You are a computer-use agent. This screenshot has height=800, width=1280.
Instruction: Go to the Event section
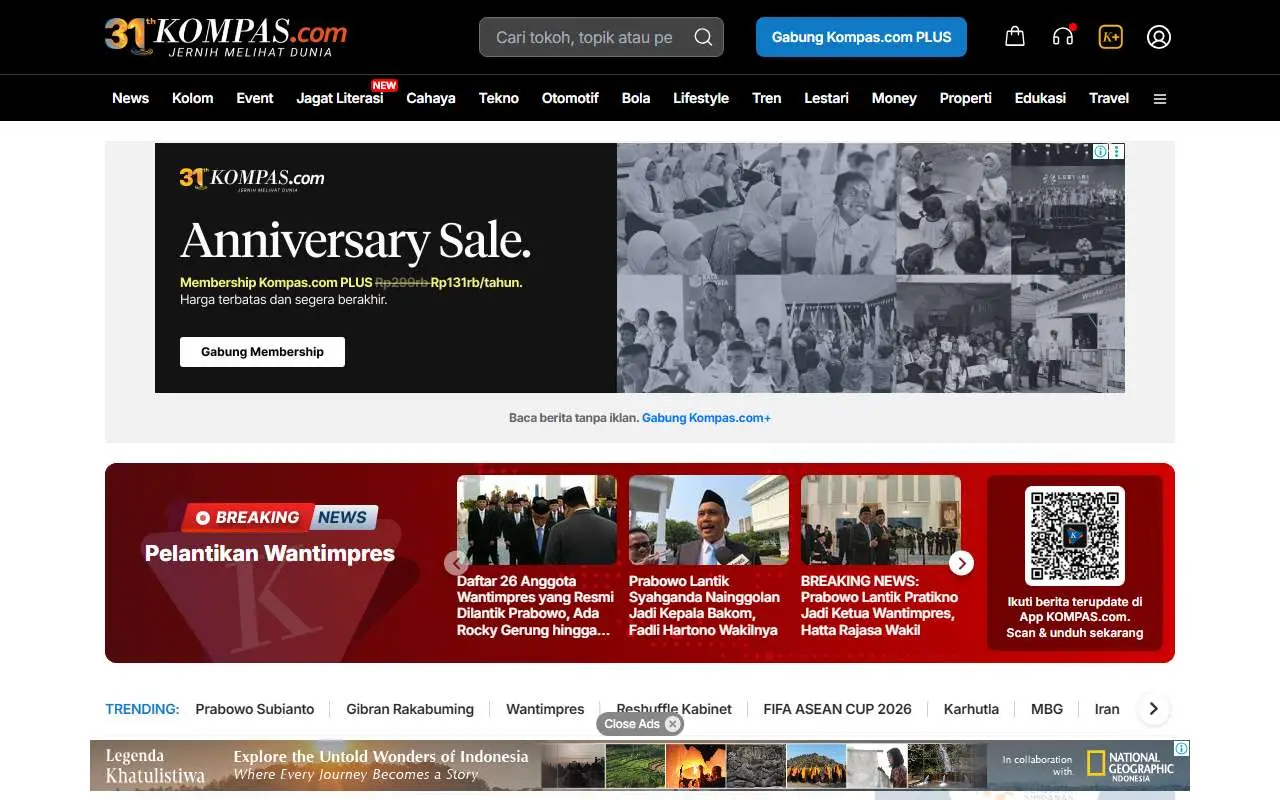[x=255, y=98]
